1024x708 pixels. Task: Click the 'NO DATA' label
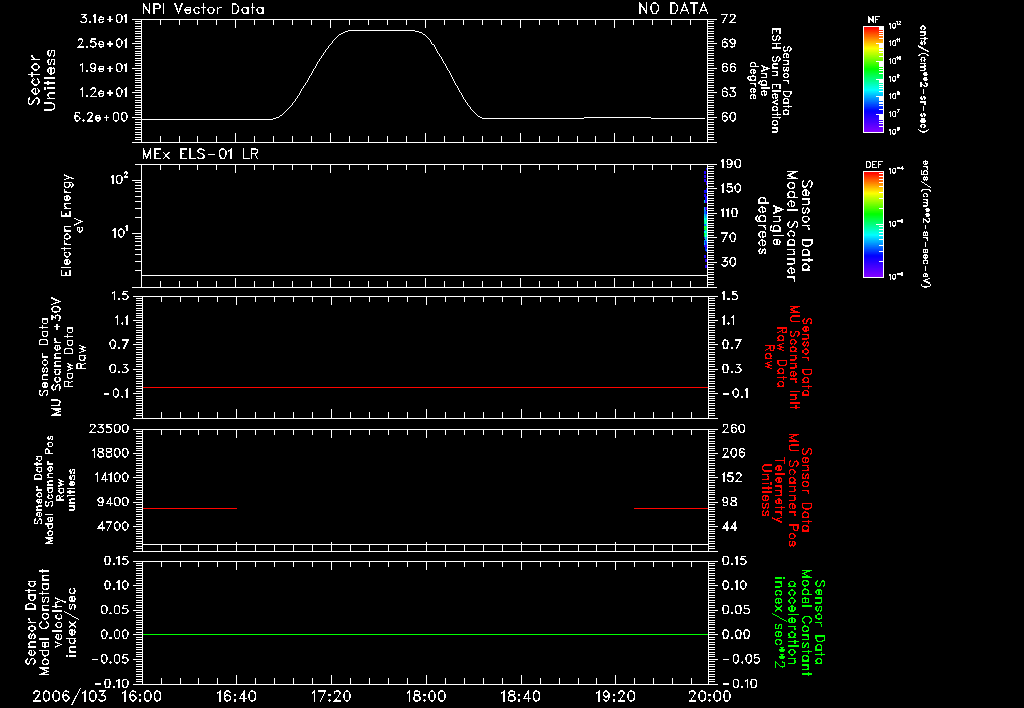coord(673,8)
